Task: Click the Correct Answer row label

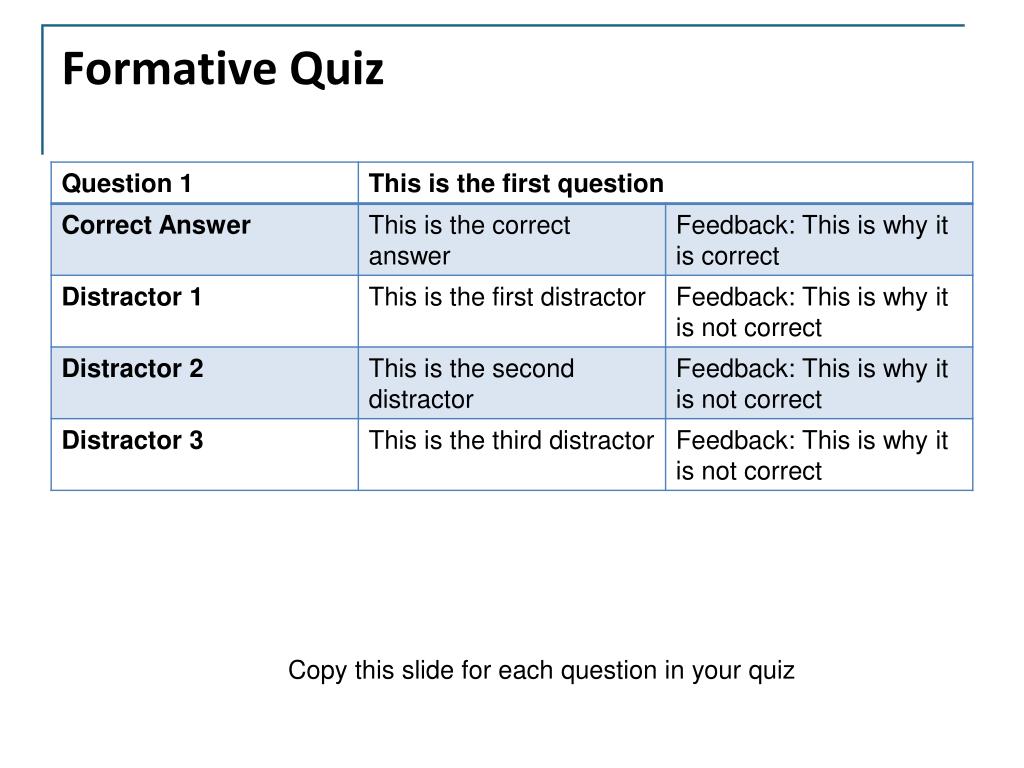Action: pyautogui.click(x=204, y=240)
